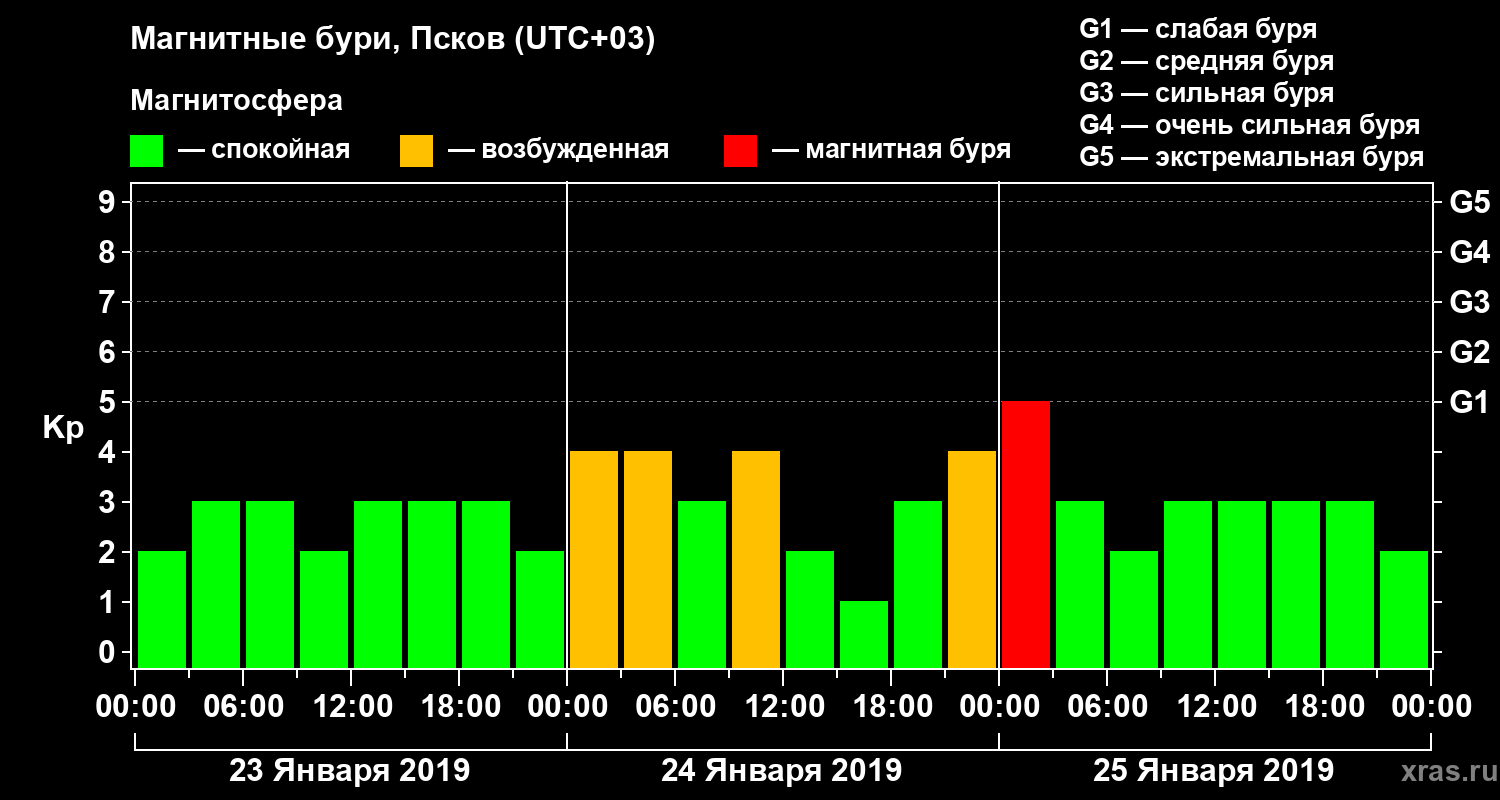Viewport: 1500px width, 800px height.
Task: Click the '12:00' time label above 23 Января
Action: tap(351, 707)
